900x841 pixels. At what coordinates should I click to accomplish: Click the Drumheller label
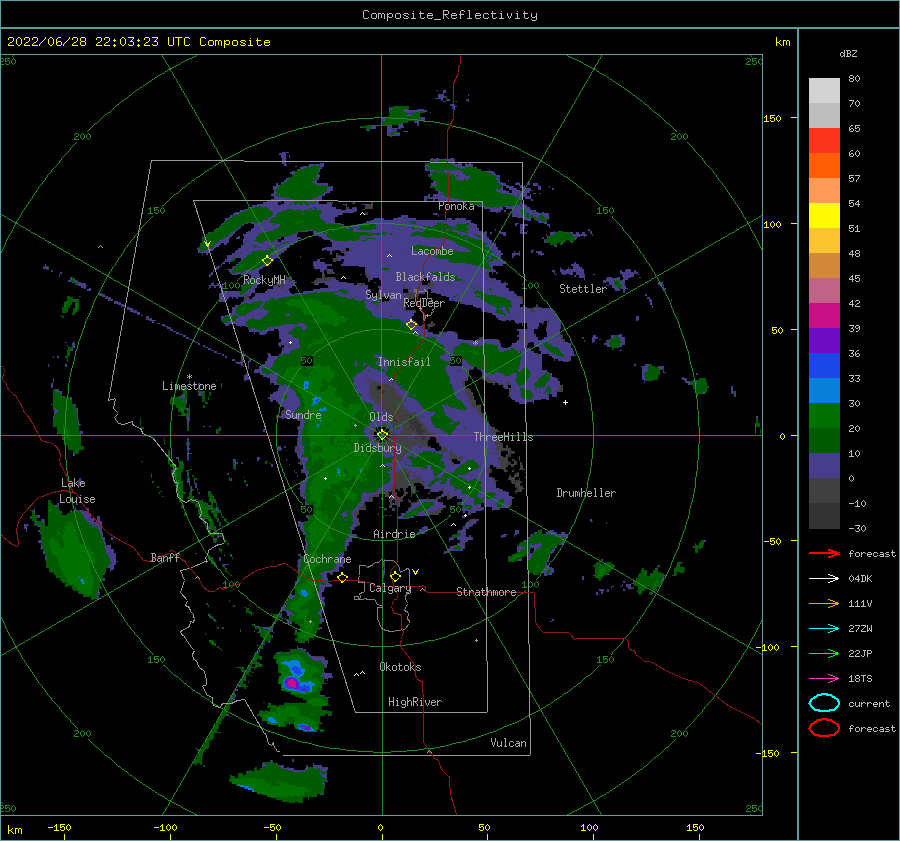pos(586,493)
